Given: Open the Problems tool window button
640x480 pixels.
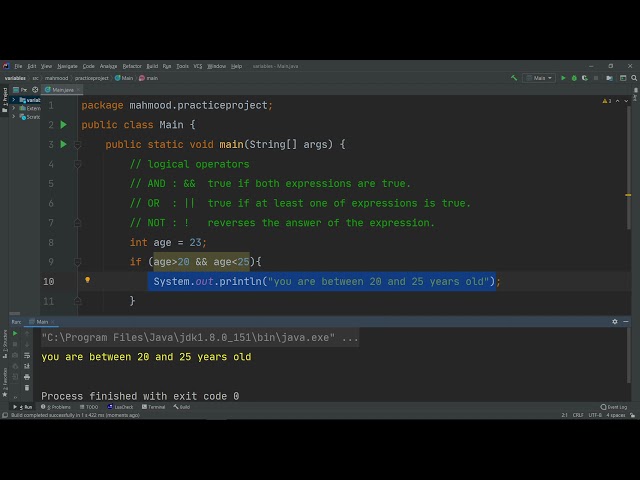Looking at the screenshot, I should click(56, 407).
